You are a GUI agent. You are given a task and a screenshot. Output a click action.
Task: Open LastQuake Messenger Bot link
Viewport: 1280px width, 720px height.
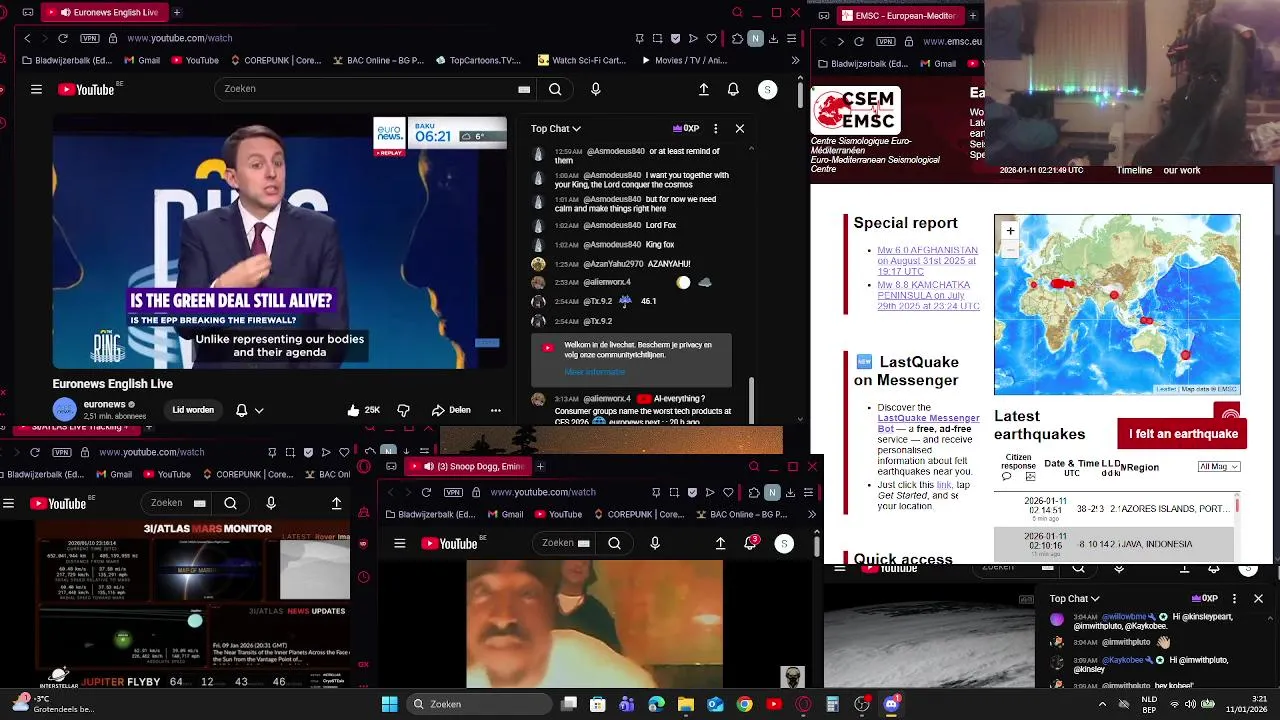click(928, 423)
